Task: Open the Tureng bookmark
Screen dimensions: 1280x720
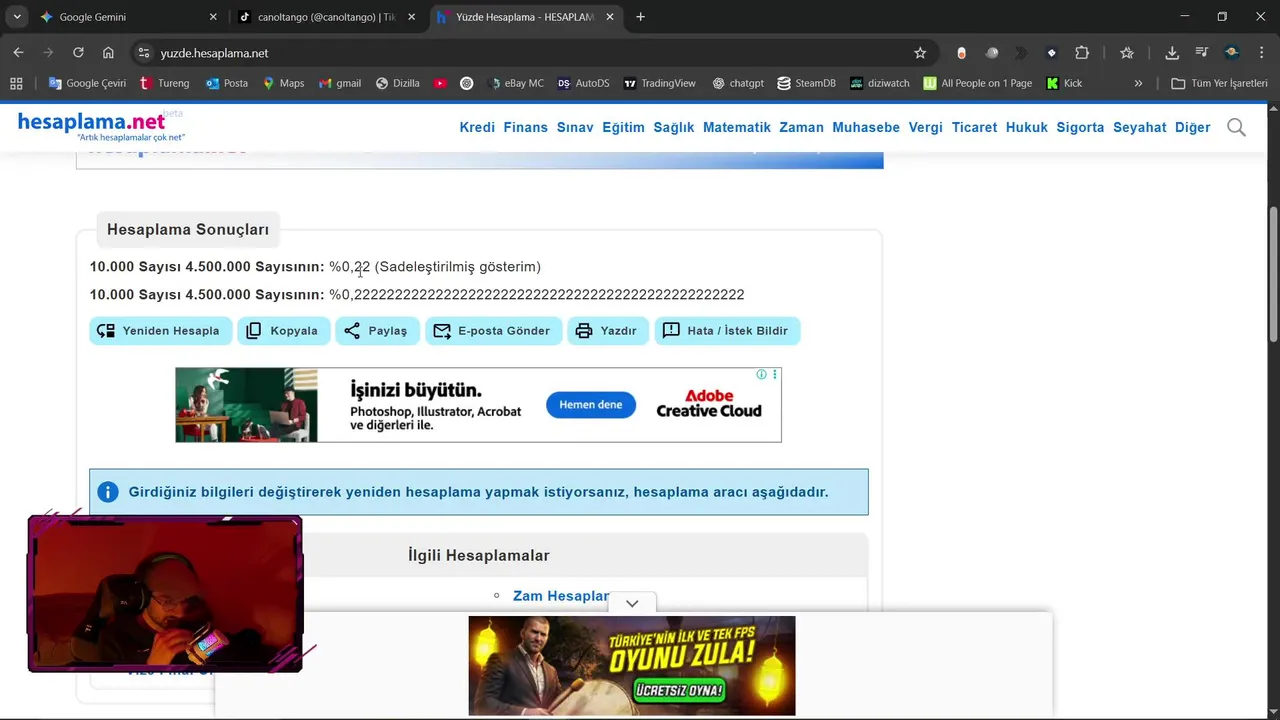Action: [x=164, y=83]
